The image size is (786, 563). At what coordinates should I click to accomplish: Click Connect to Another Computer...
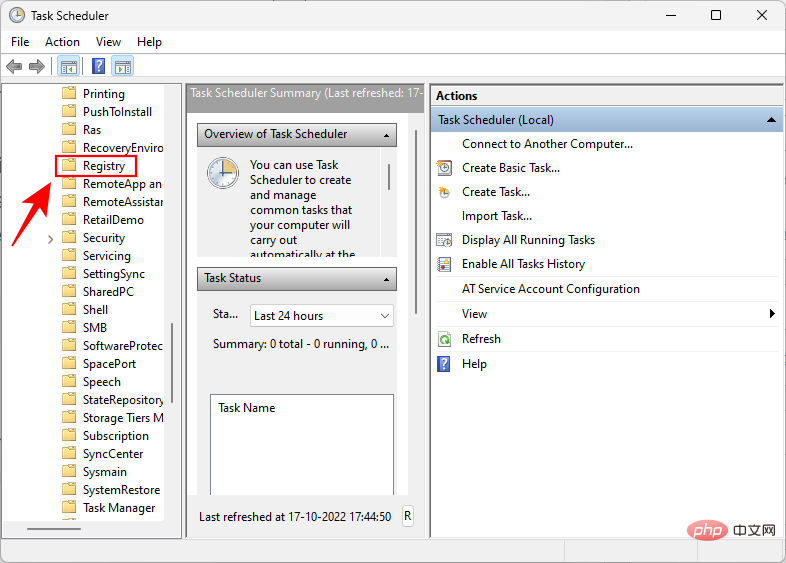pyautogui.click(x=547, y=144)
